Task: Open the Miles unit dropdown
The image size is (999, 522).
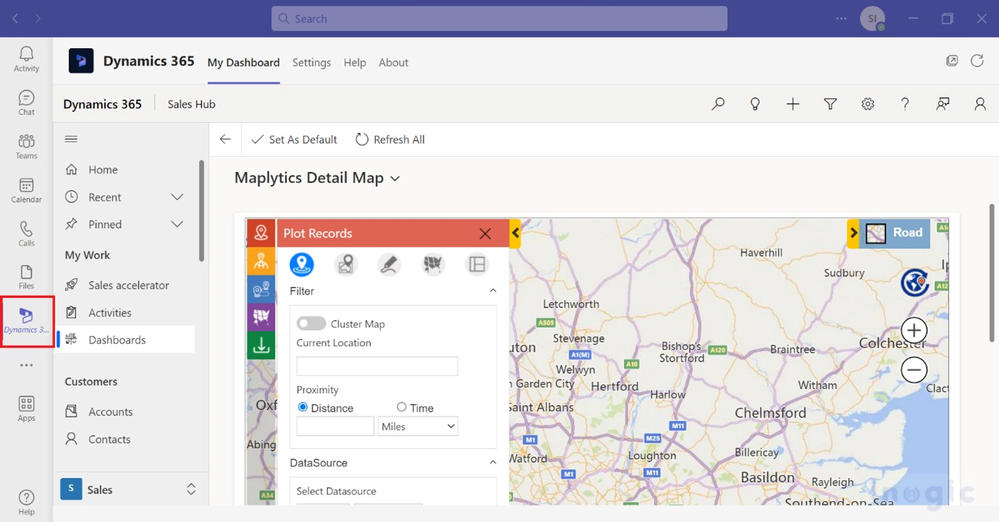Action: pyautogui.click(x=418, y=426)
